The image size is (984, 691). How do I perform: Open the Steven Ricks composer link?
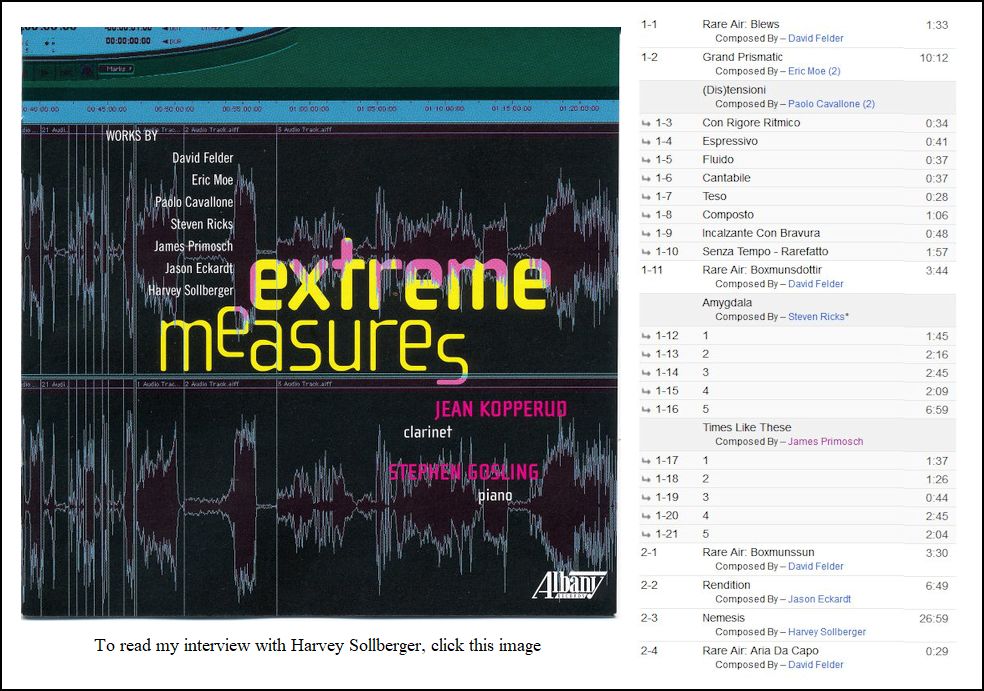coord(816,316)
